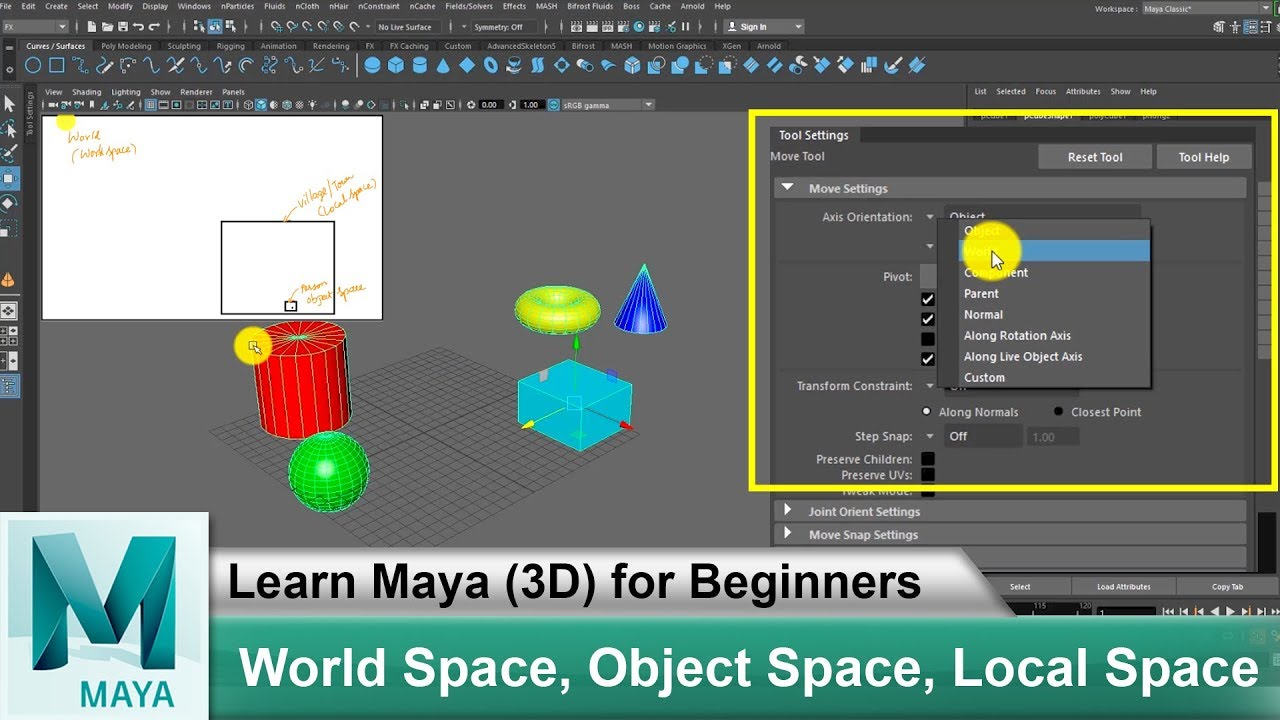Expand Joint Orient Settings section
Screen dimensions: 1280x720
788,510
